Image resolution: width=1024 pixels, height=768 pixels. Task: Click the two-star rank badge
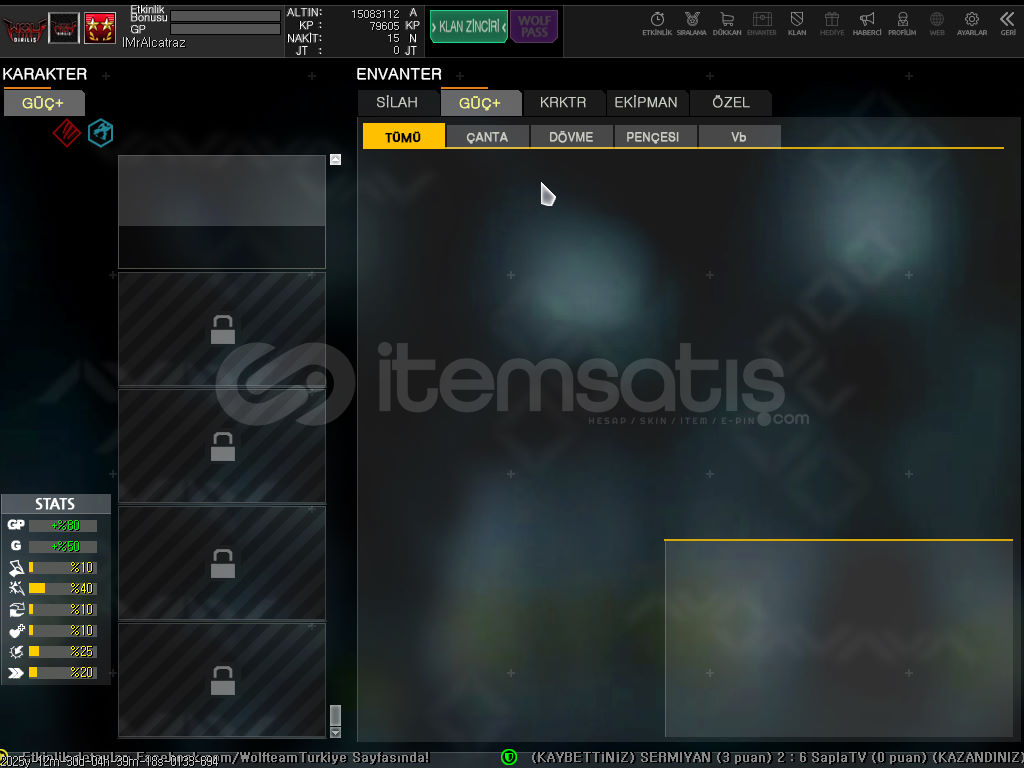99,27
